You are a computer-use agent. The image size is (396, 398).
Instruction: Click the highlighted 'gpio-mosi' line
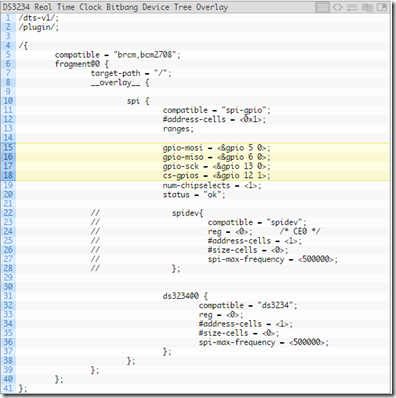pos(216,148)
